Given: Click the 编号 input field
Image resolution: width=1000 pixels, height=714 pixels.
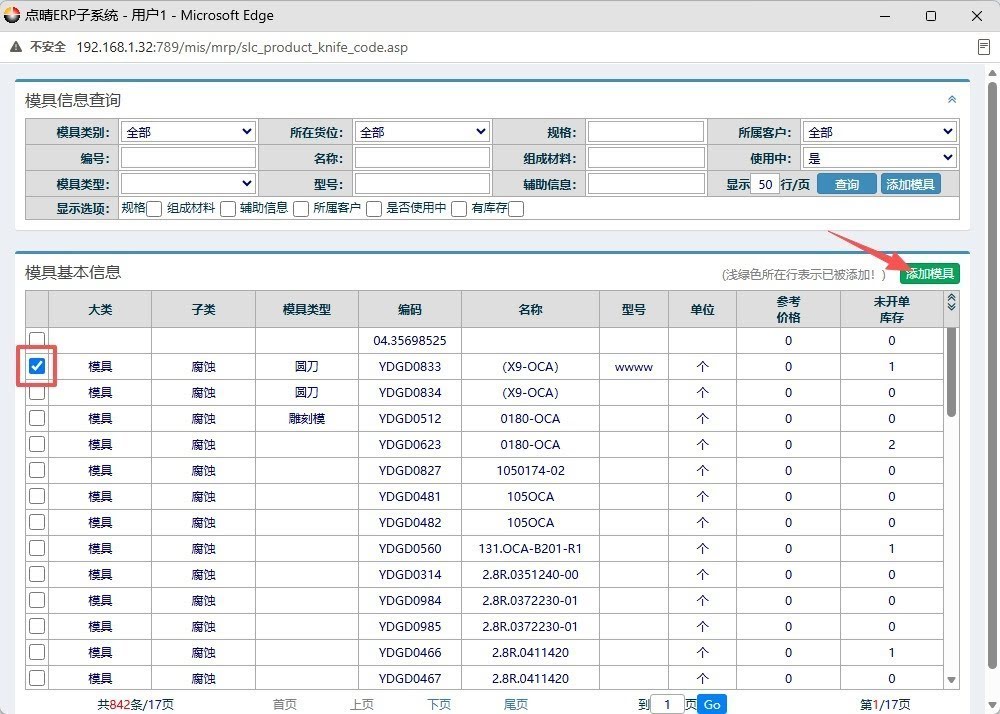Looking at the screenshot, I should point(188,157).
